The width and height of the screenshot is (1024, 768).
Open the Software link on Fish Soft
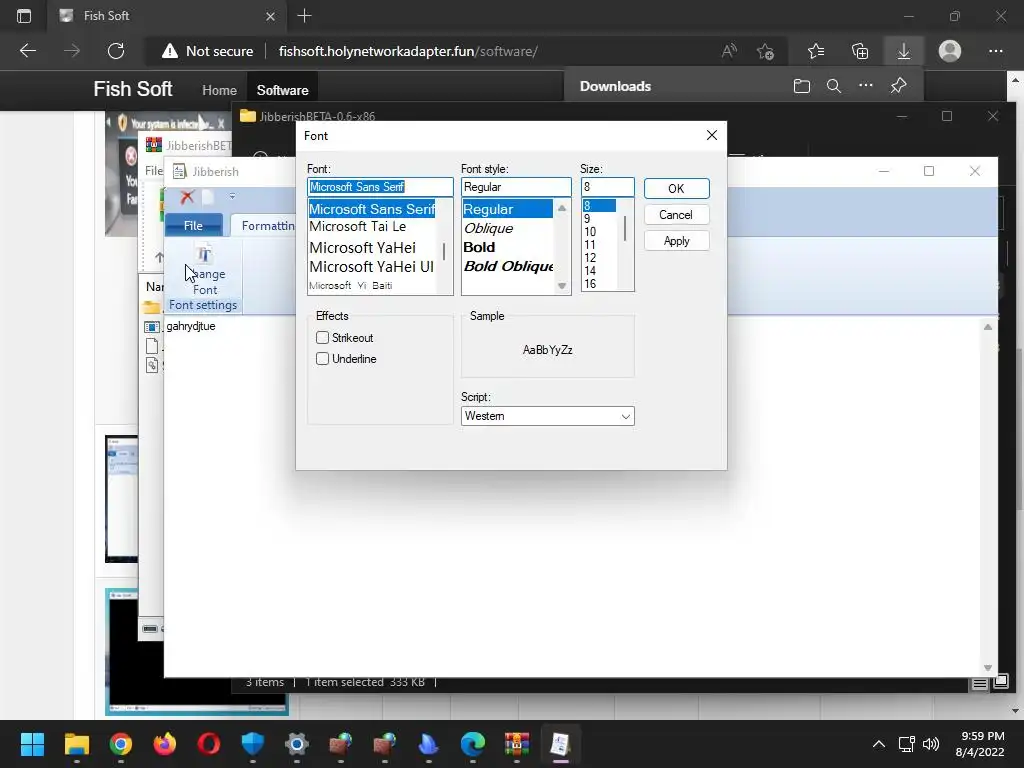[x=282, y=90]
